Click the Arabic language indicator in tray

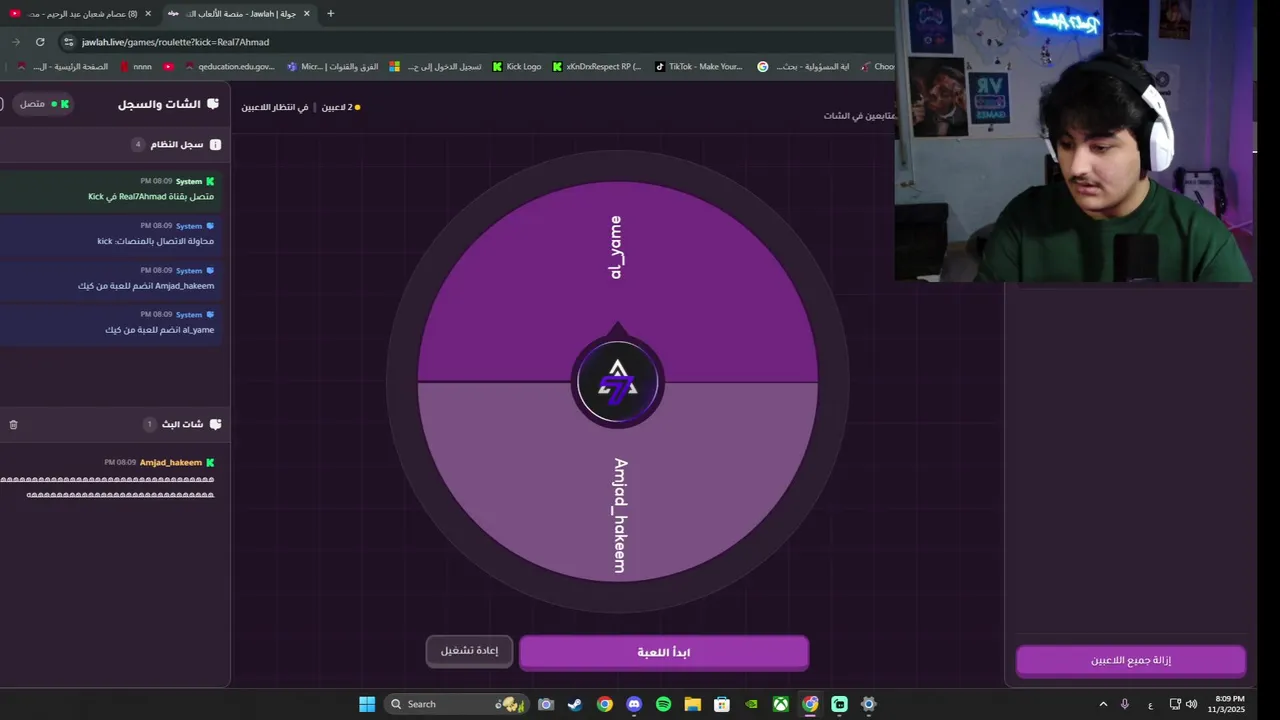[x=1150, y=704]
